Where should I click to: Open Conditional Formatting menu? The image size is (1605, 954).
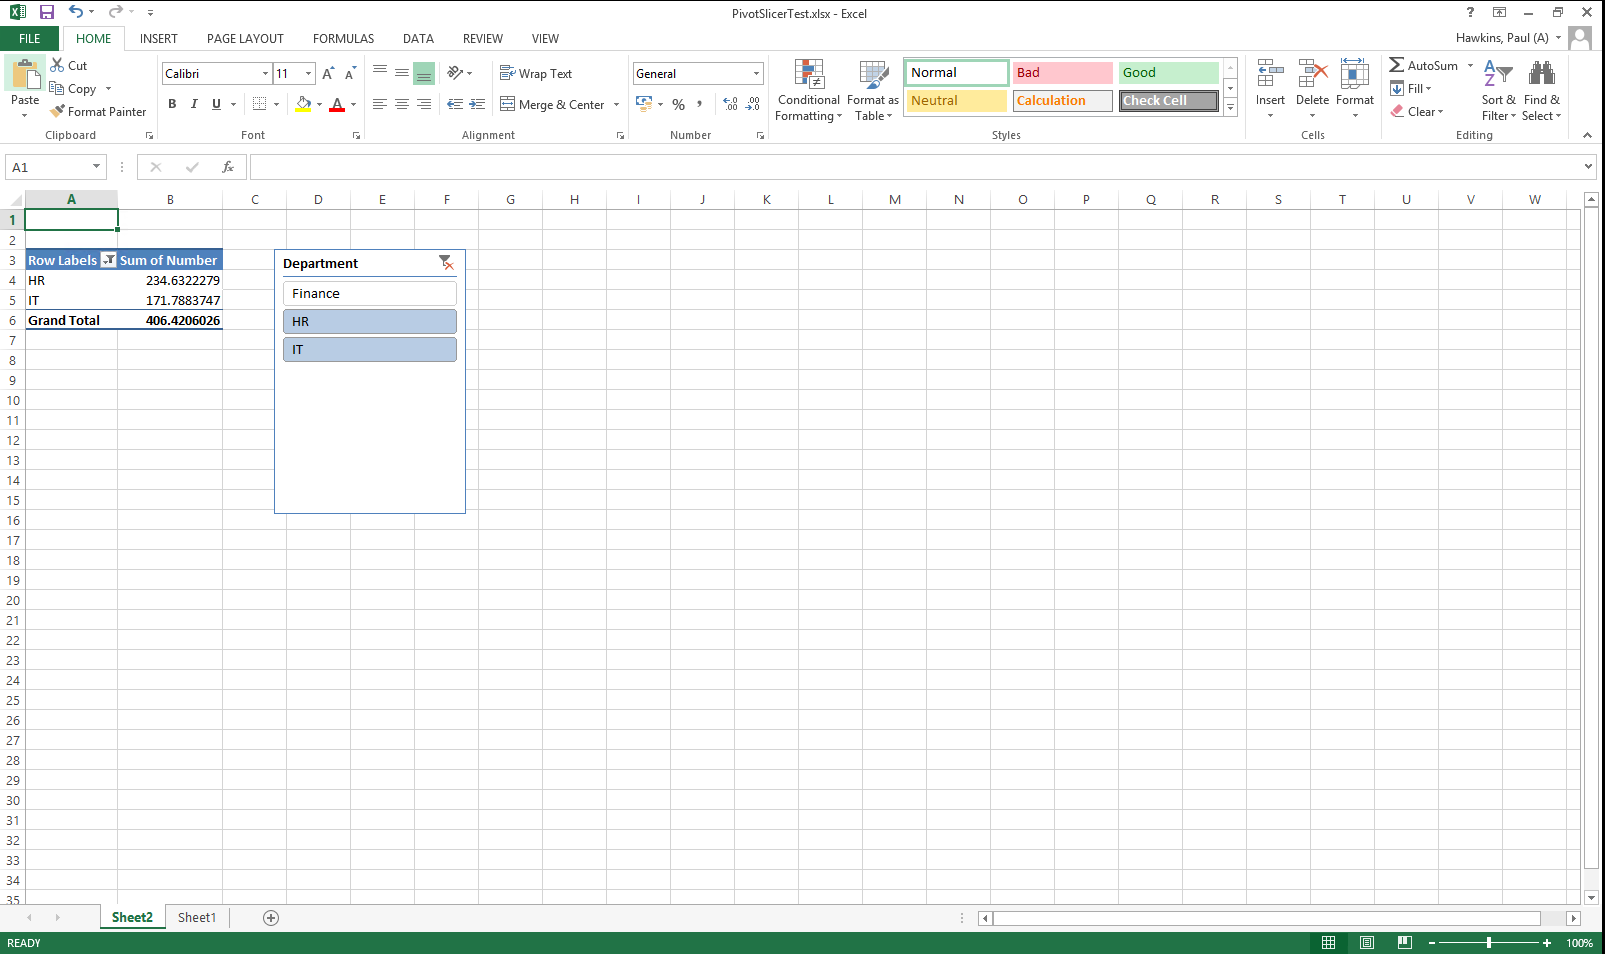pyautogui.click(x=808, y=91)
